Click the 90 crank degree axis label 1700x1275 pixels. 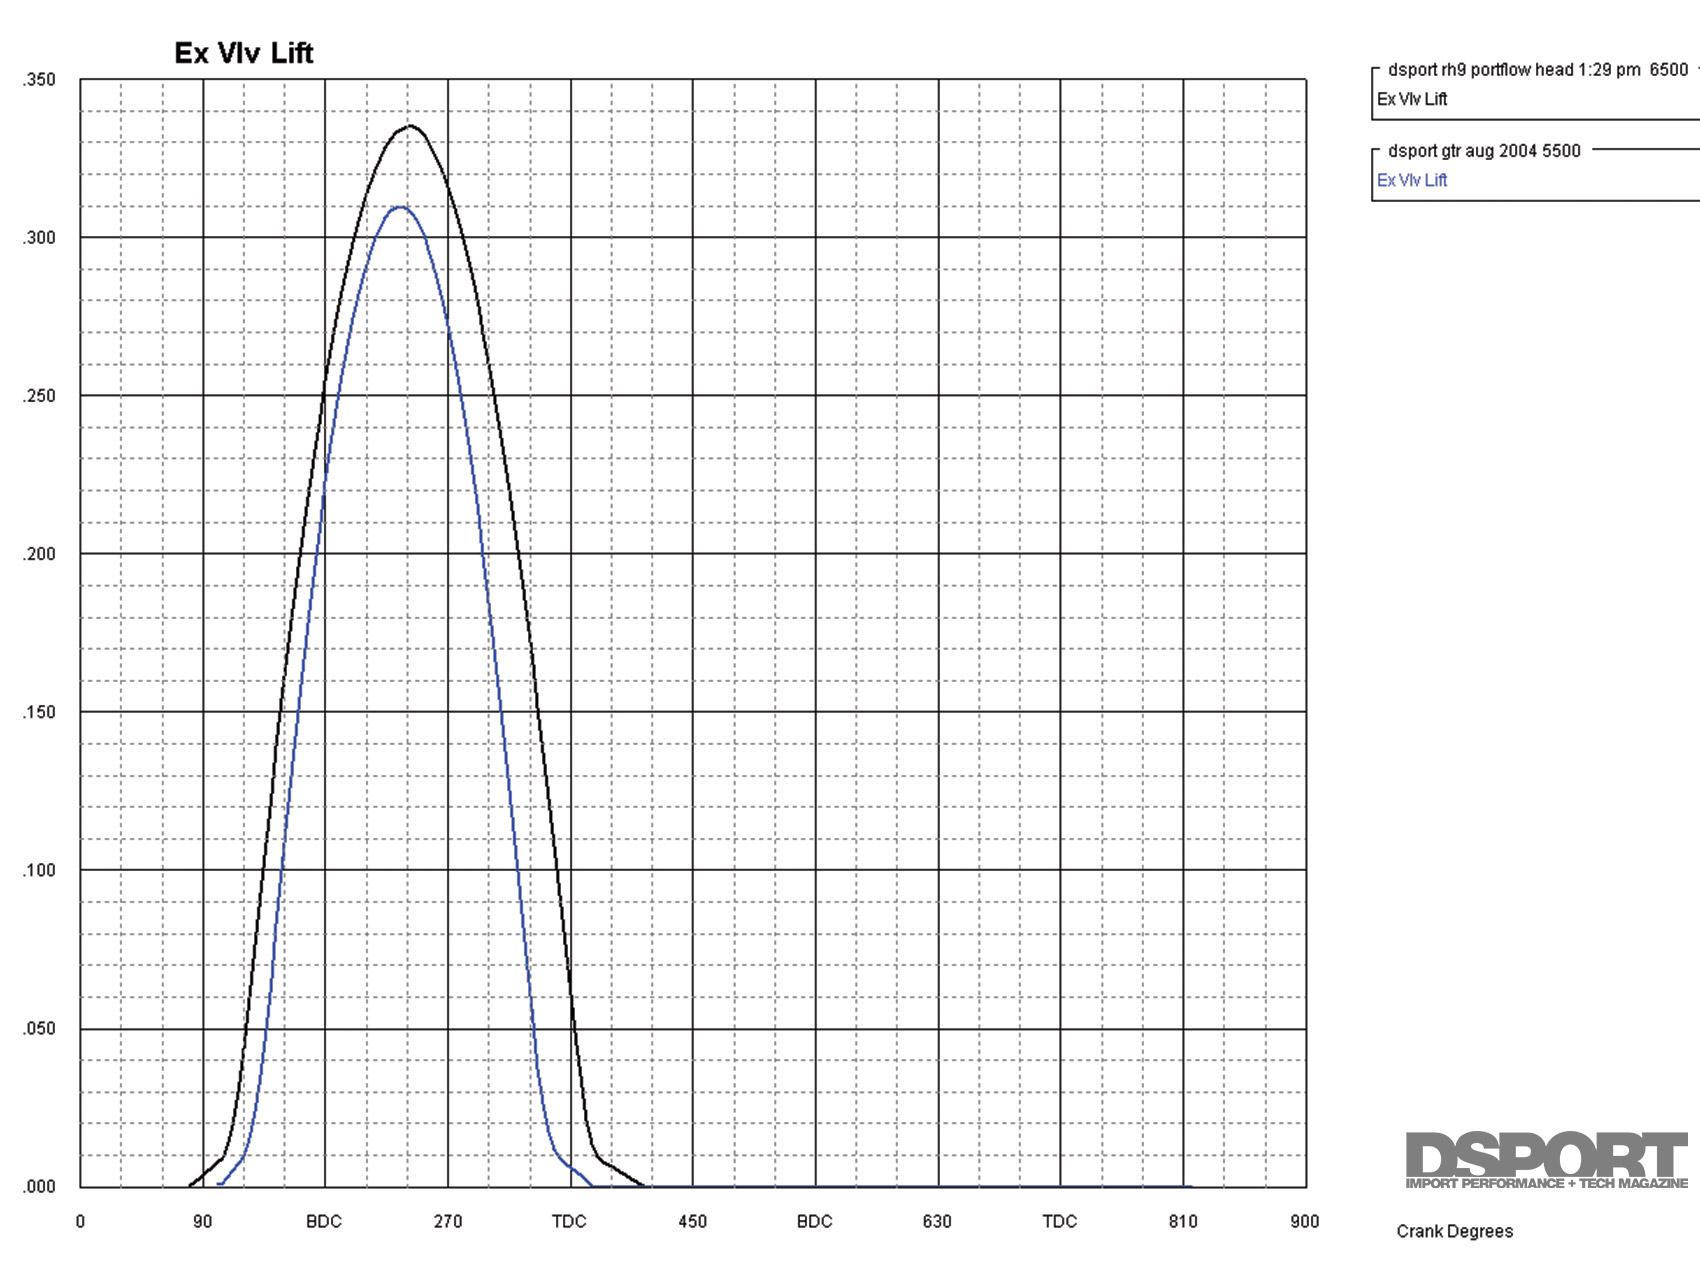point(203,1221)
